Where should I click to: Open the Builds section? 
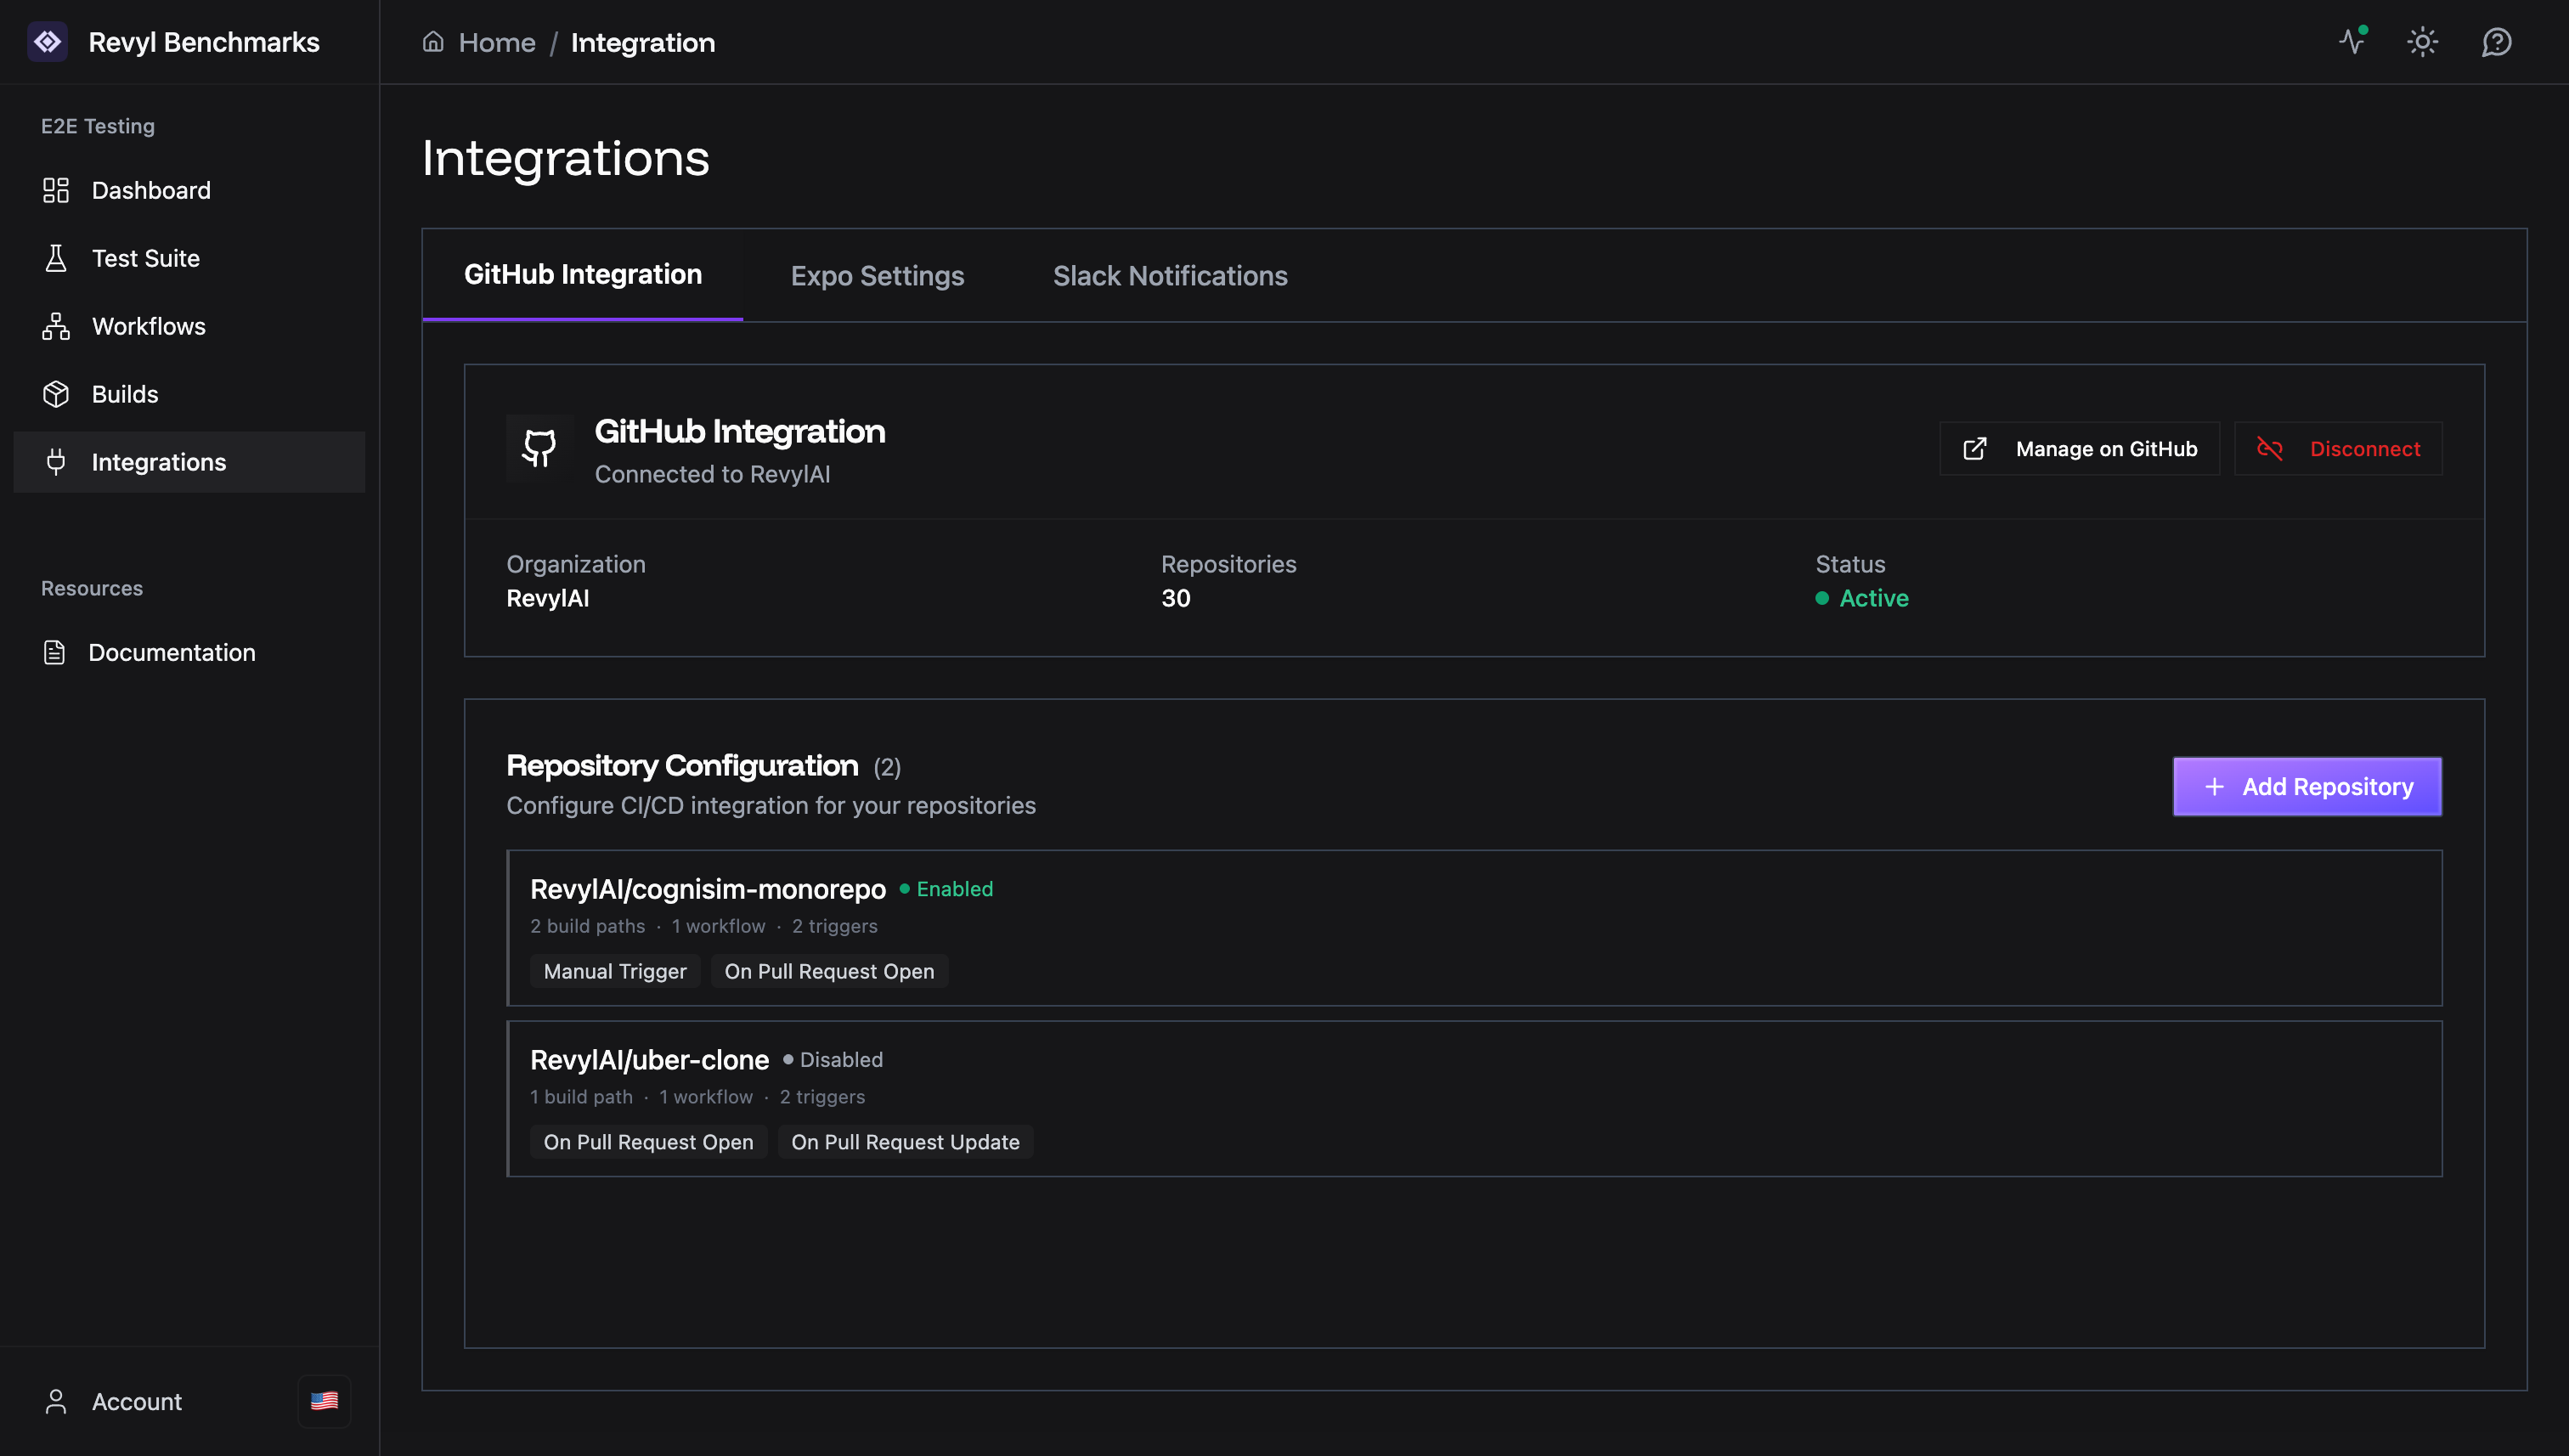point(125,393)
